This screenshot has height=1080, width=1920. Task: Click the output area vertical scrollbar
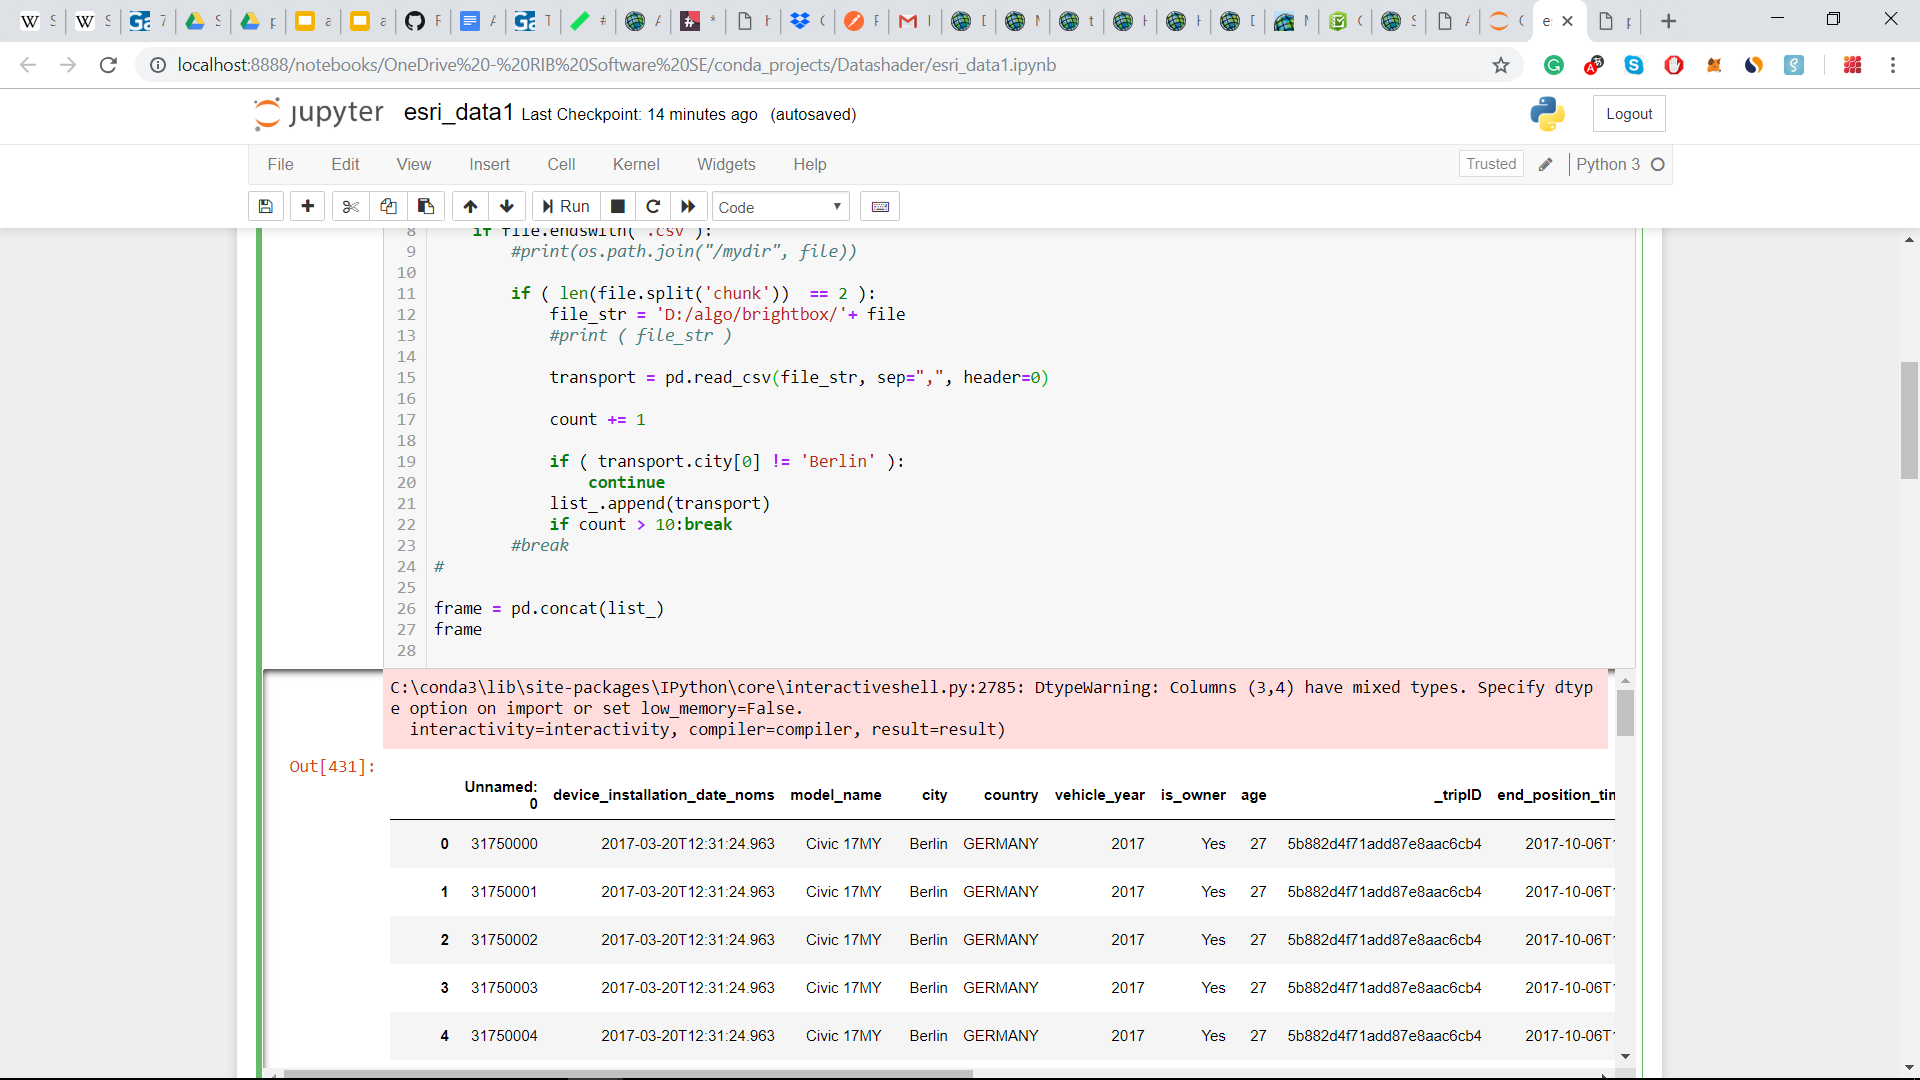(x=1625, y=712)
